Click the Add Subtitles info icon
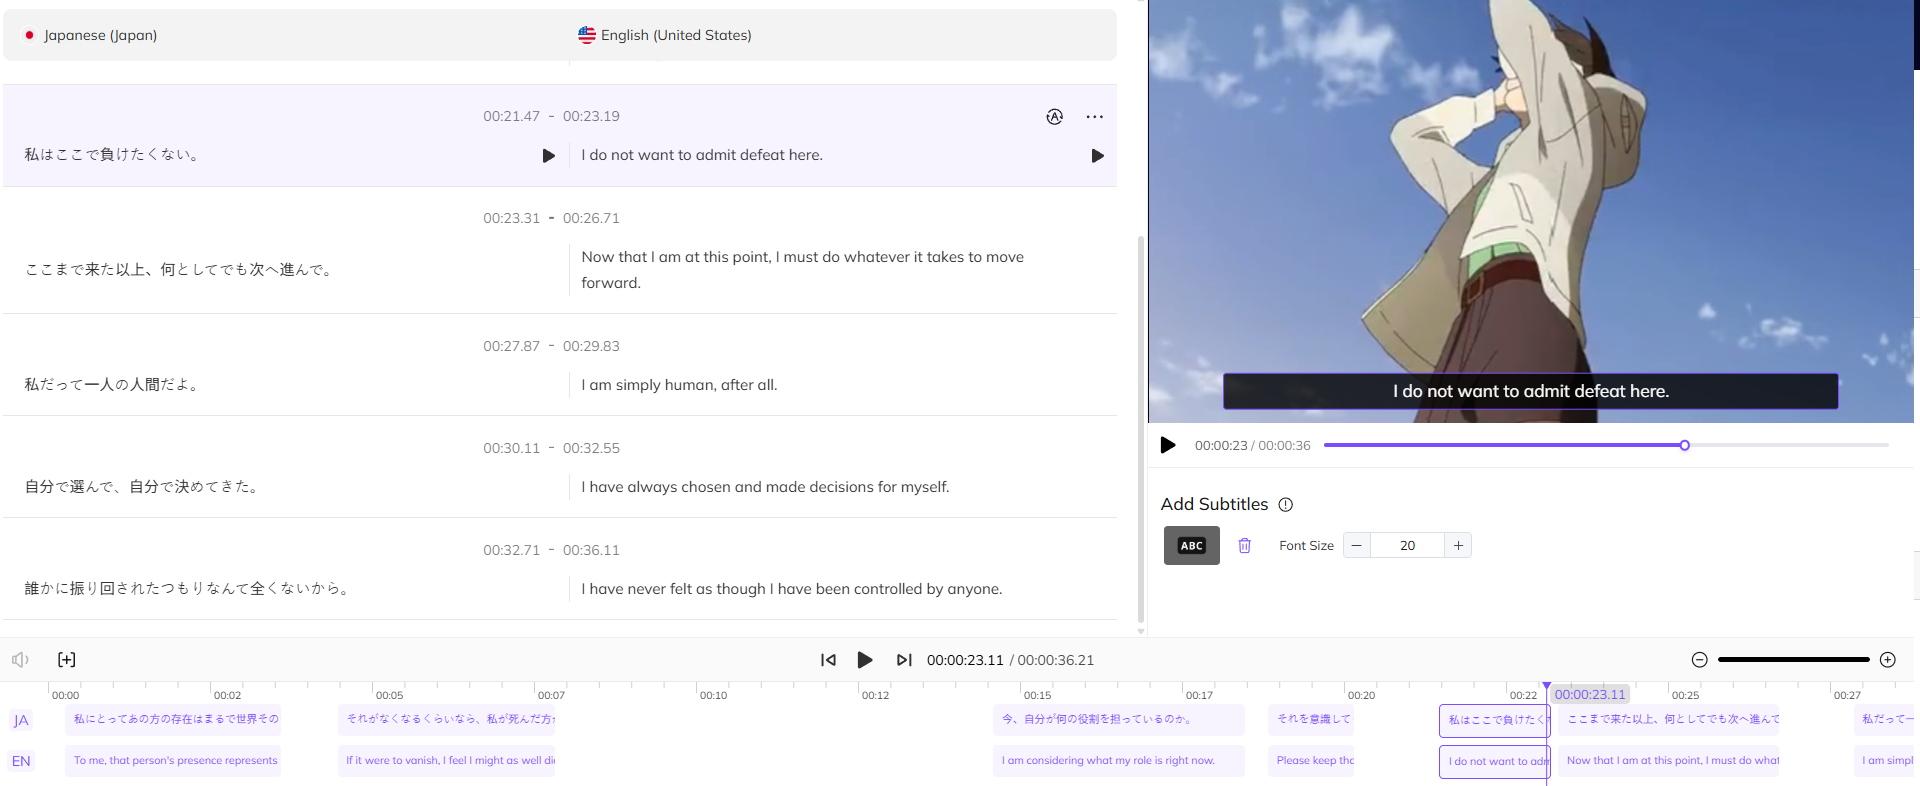This screenshot has width=1920, height=786. click(1286, 505)
